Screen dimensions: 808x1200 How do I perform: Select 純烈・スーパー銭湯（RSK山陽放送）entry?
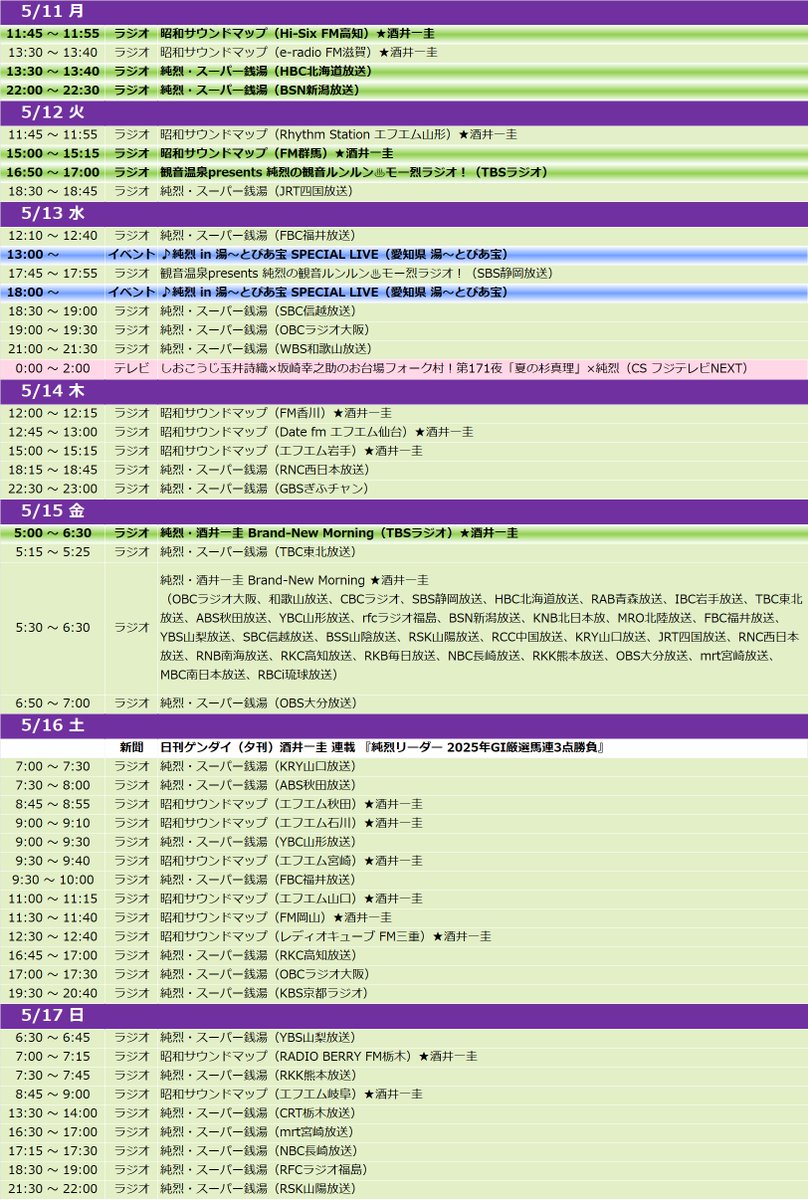tap(258, 1188)
